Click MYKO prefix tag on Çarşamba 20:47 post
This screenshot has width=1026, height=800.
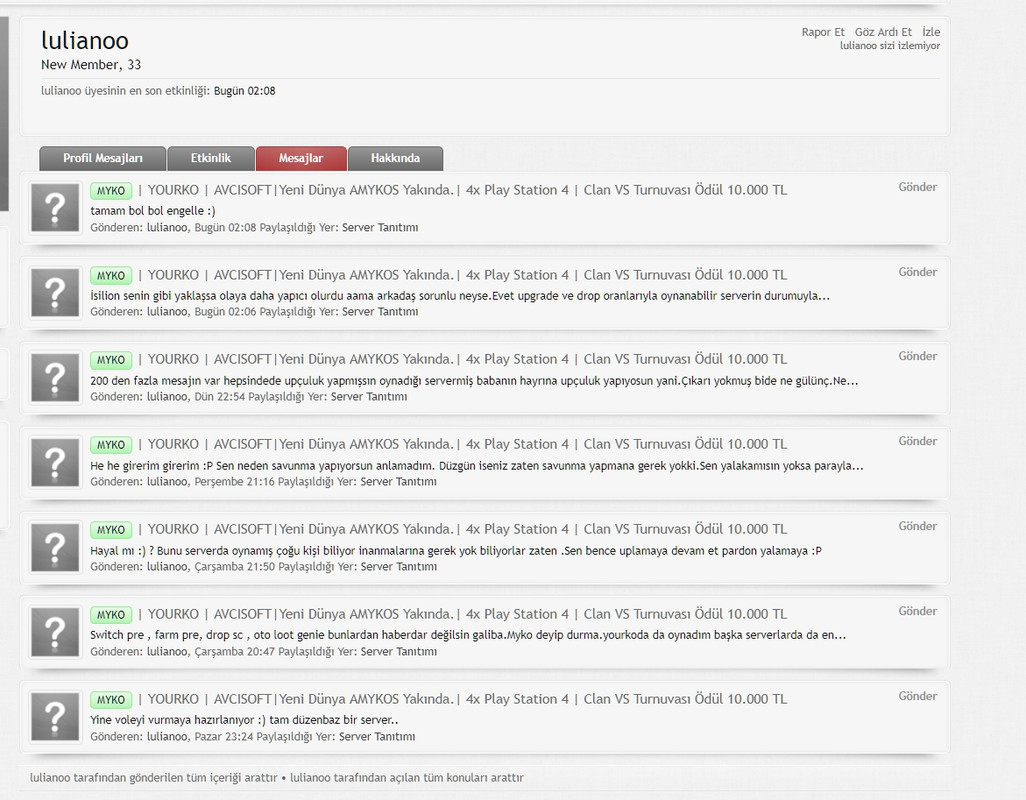coord(111,615)
